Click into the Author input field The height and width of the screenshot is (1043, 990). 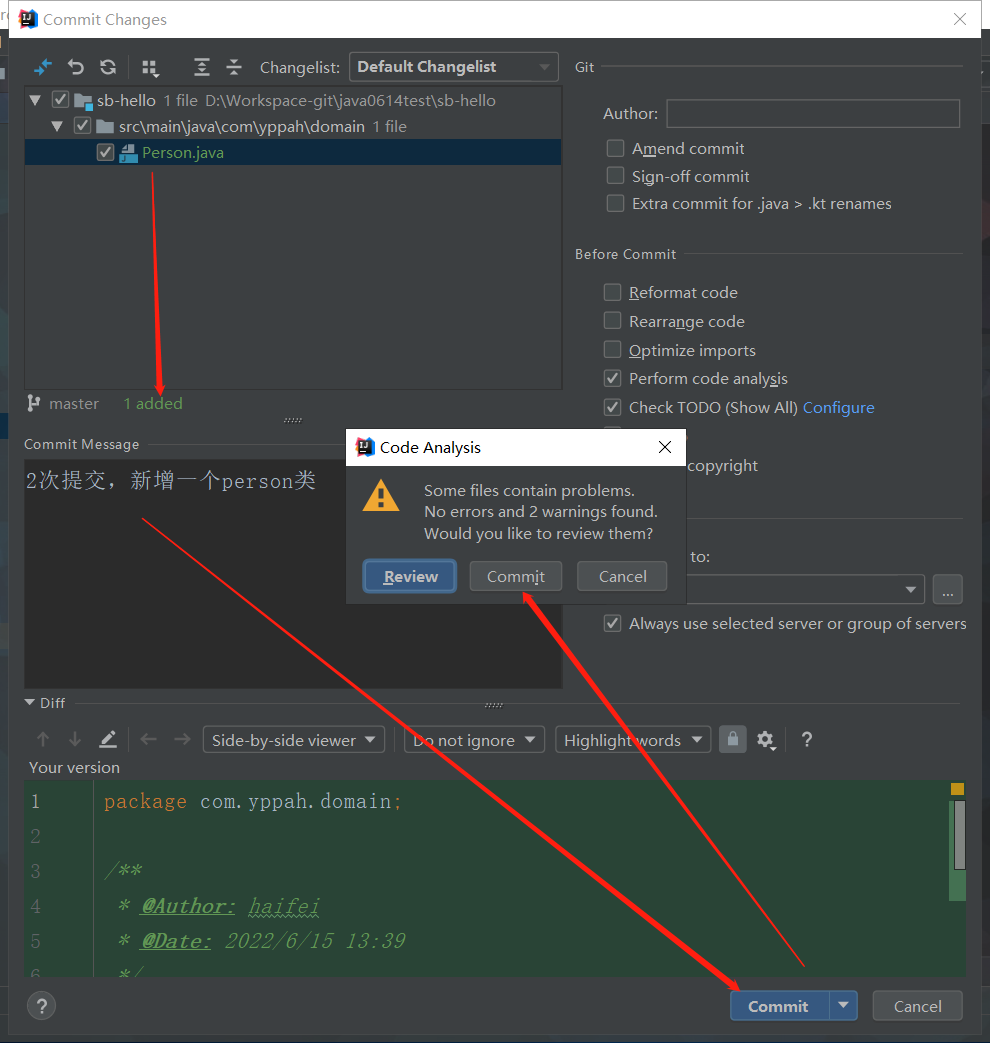click(812, 114)
